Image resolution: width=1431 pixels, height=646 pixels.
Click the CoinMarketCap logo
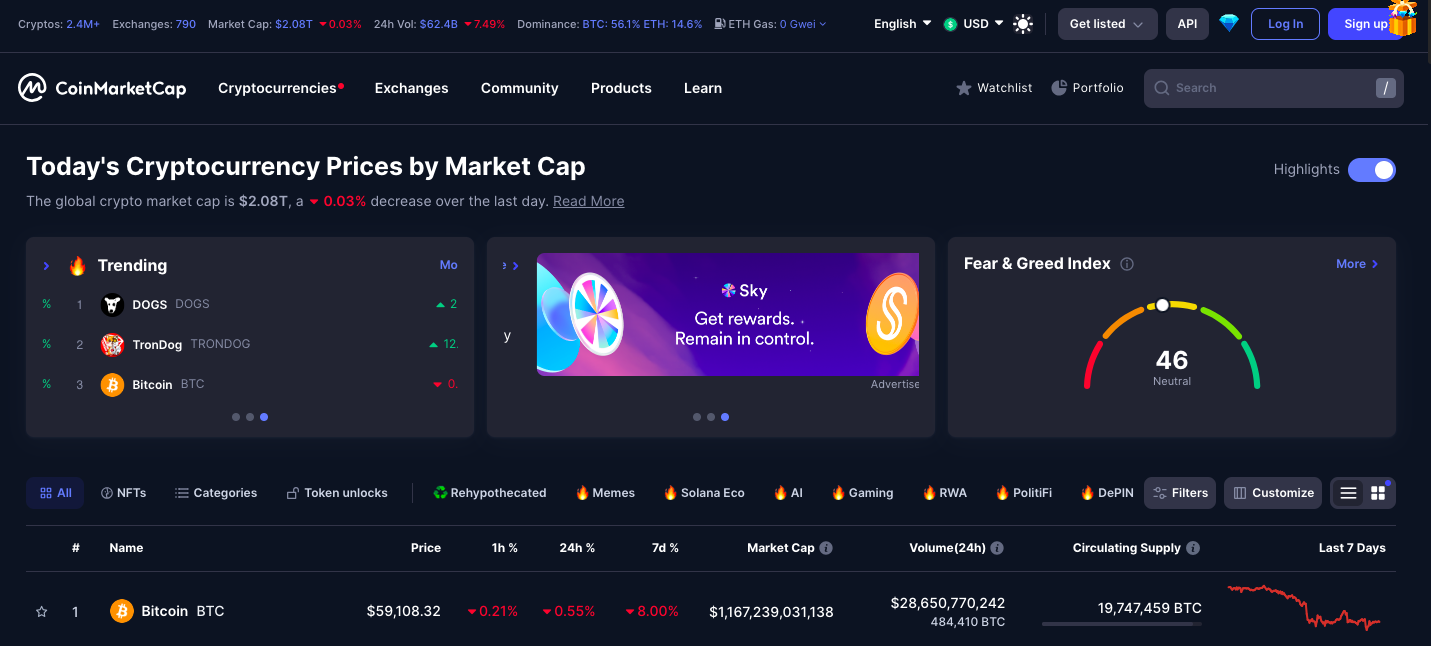click(102, 88)
